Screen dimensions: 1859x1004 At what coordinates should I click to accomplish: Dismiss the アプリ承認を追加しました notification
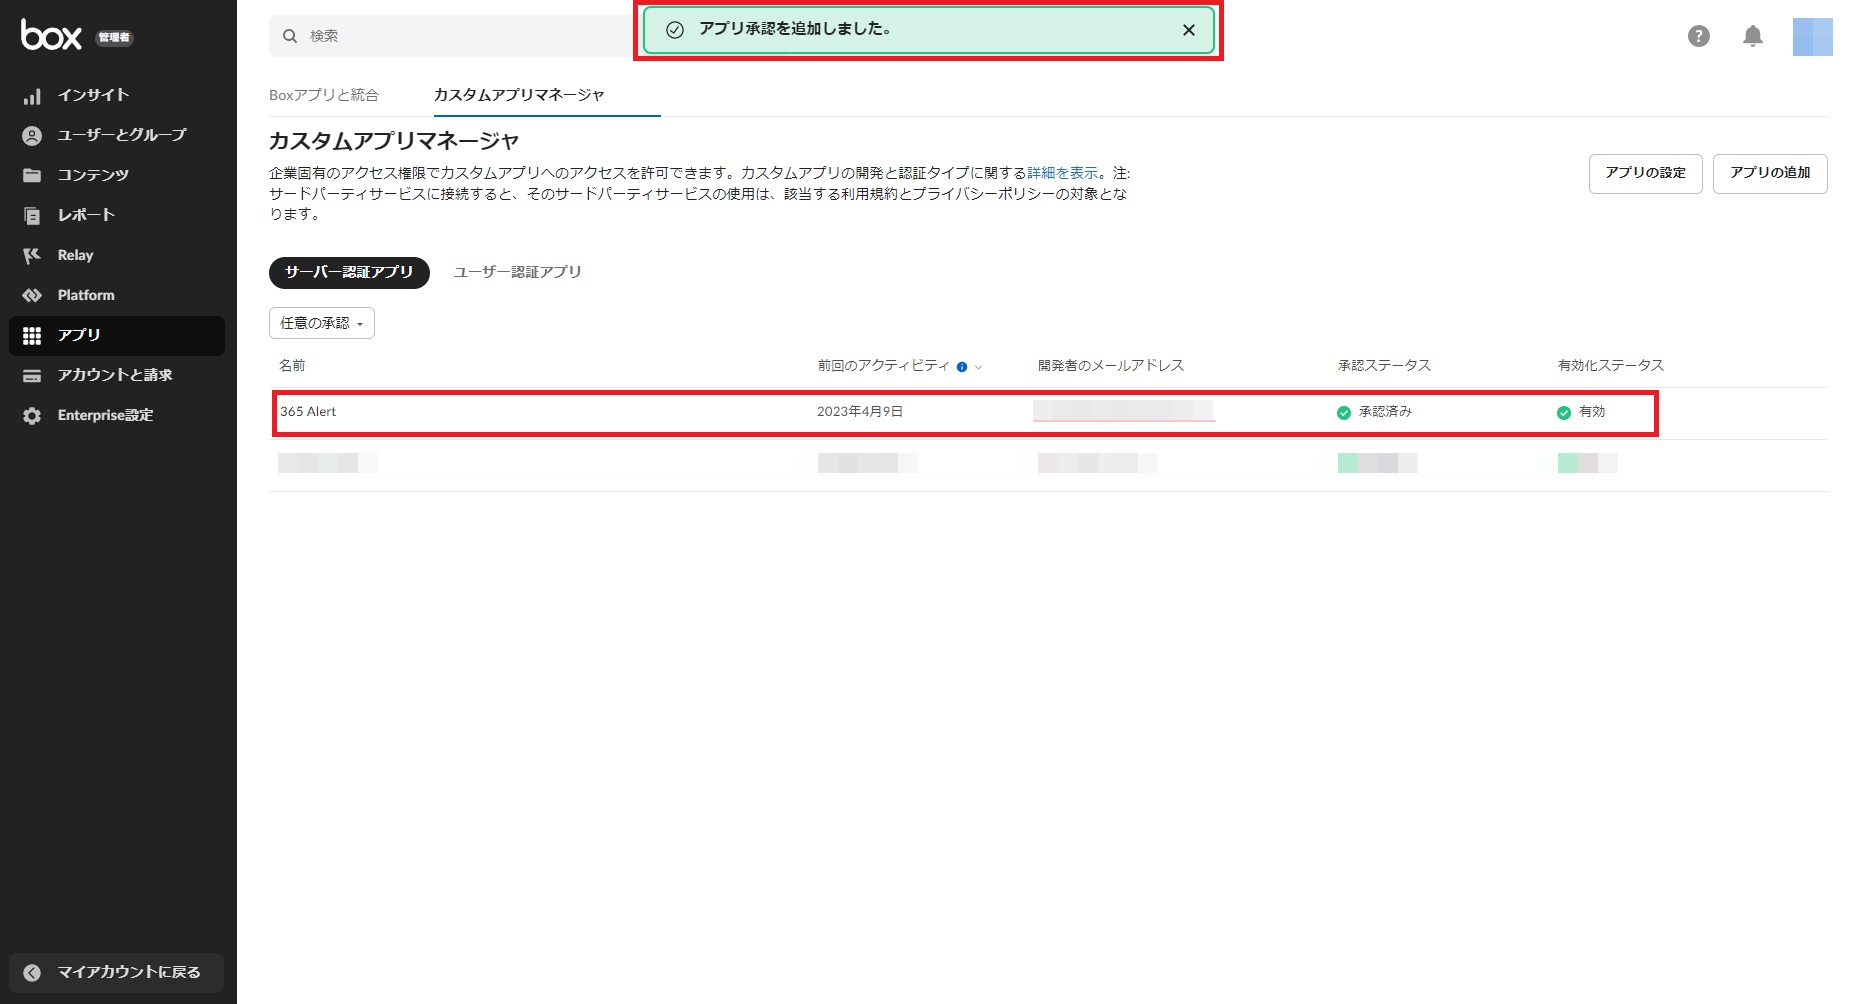1188,30
